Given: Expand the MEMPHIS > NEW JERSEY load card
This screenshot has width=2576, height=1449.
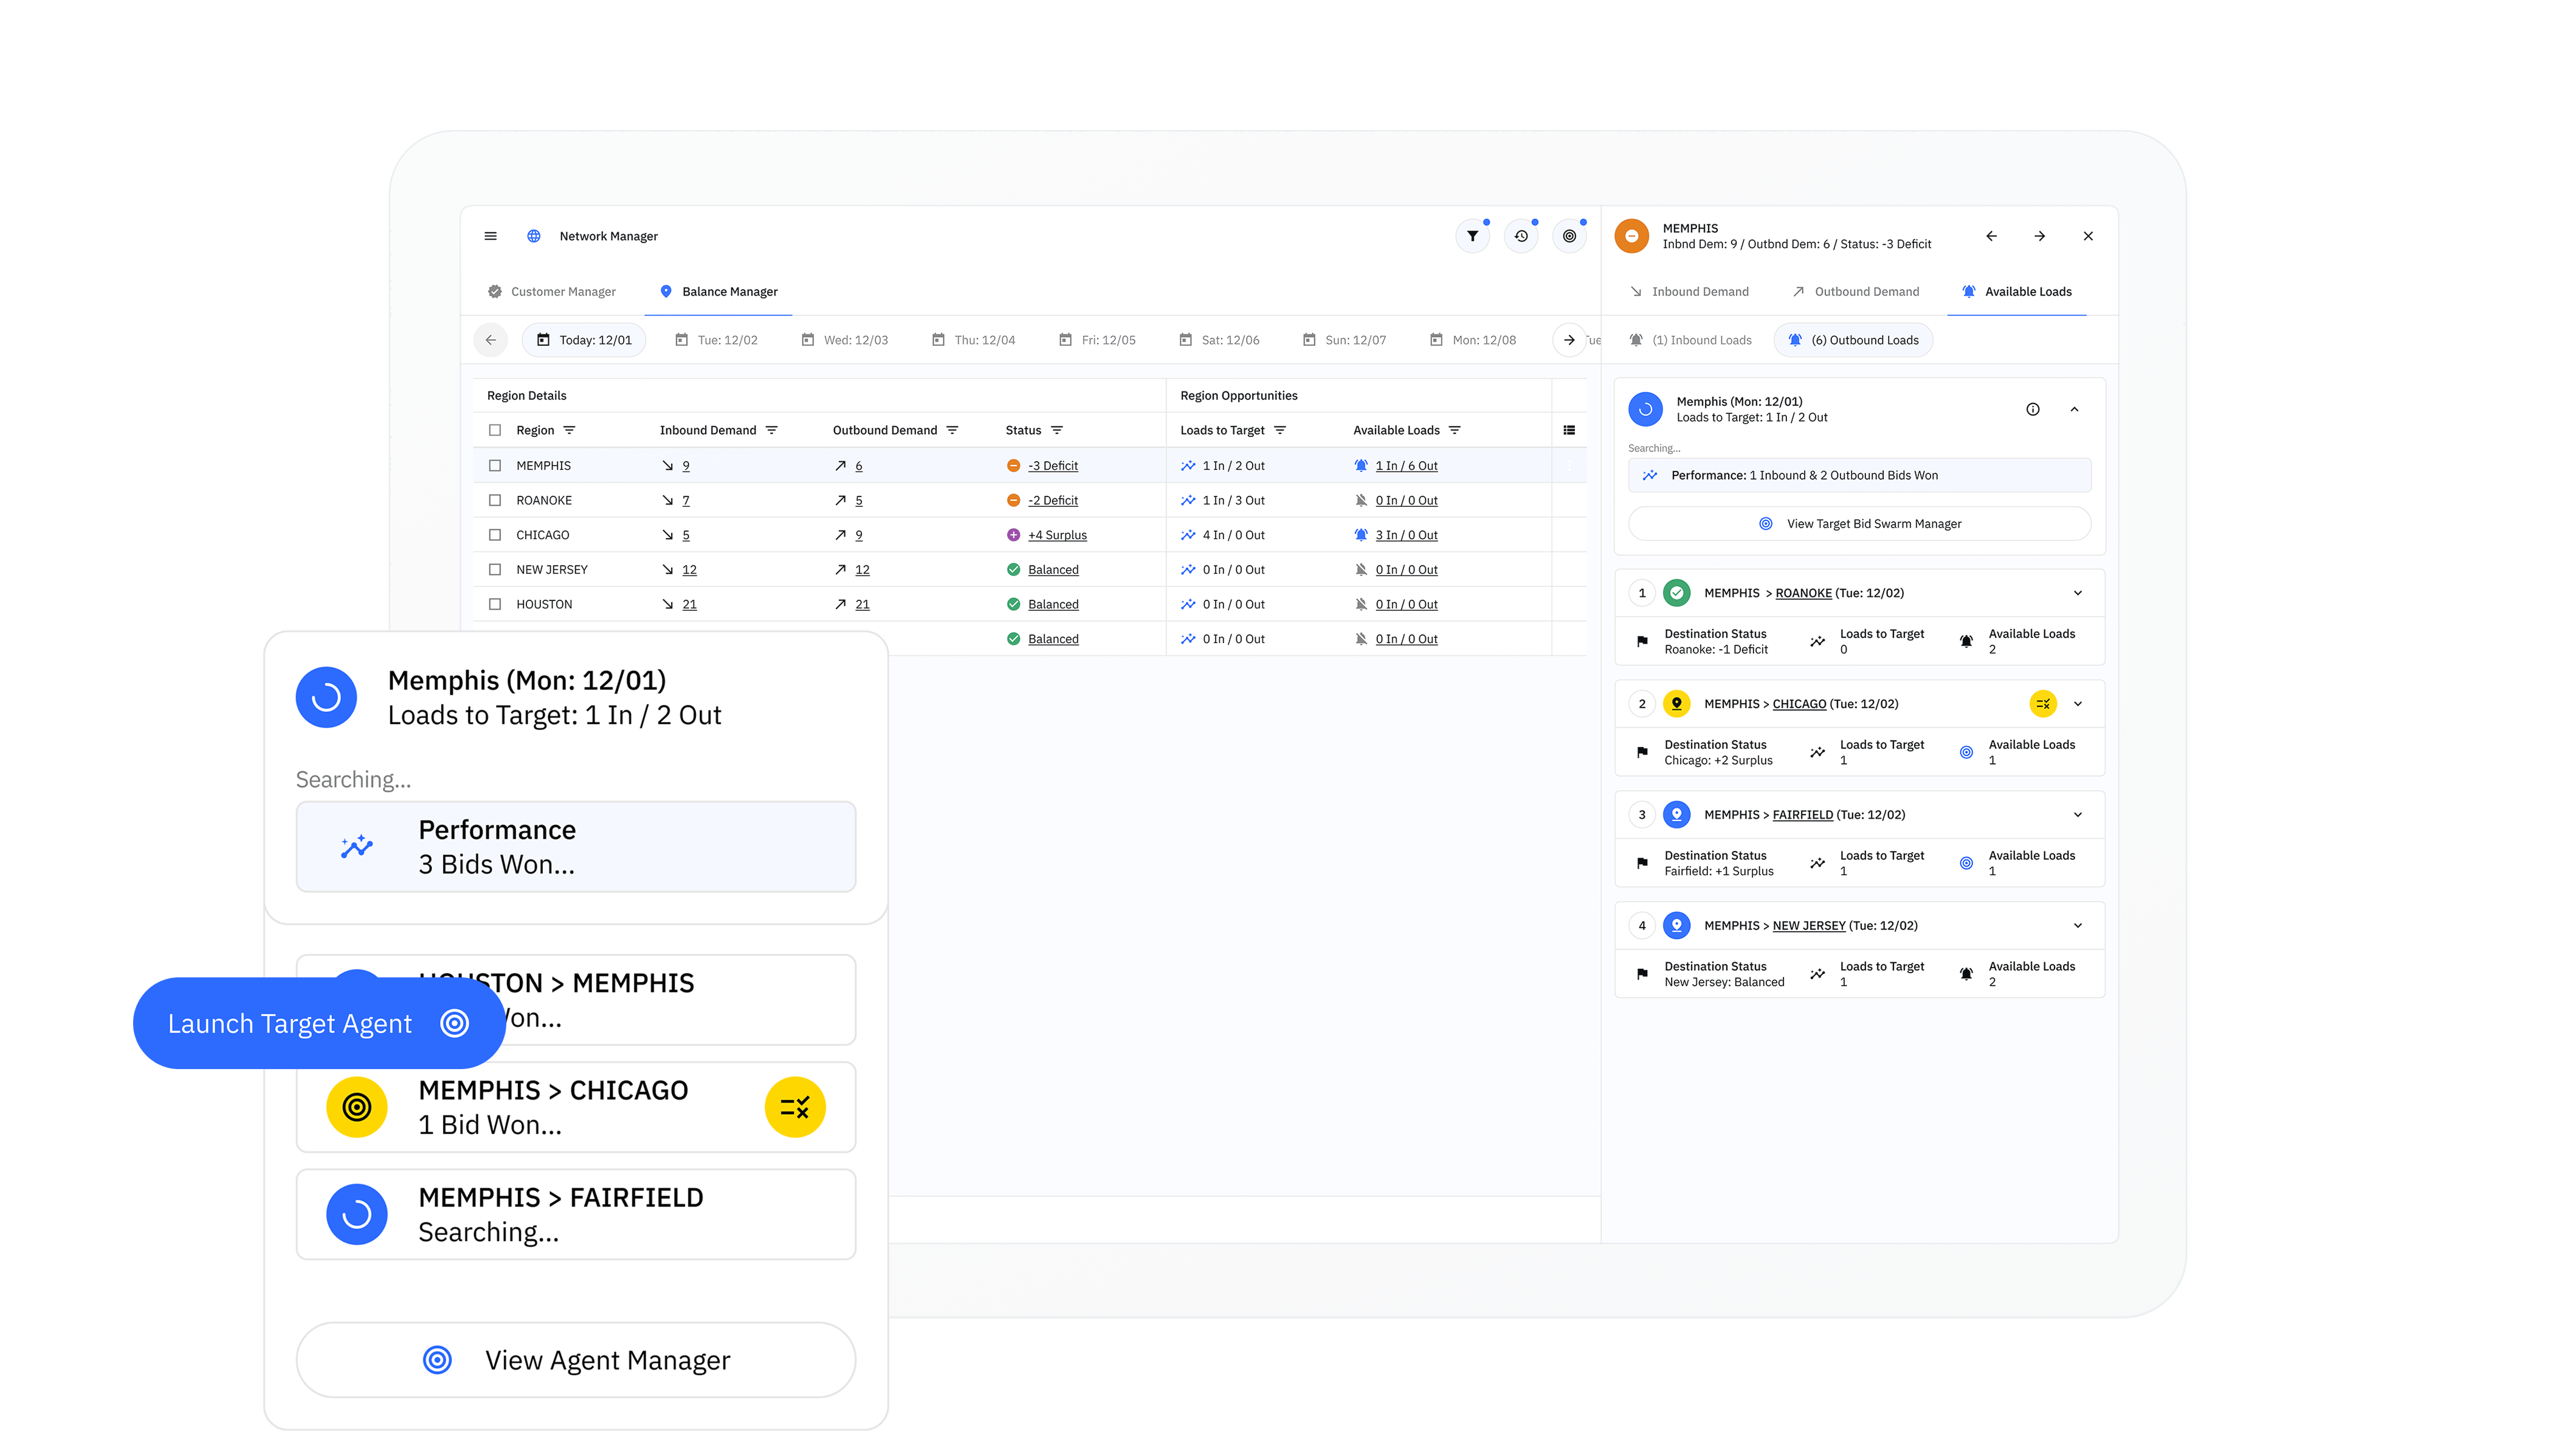Looking at the screenshot, I should 2079,925.
